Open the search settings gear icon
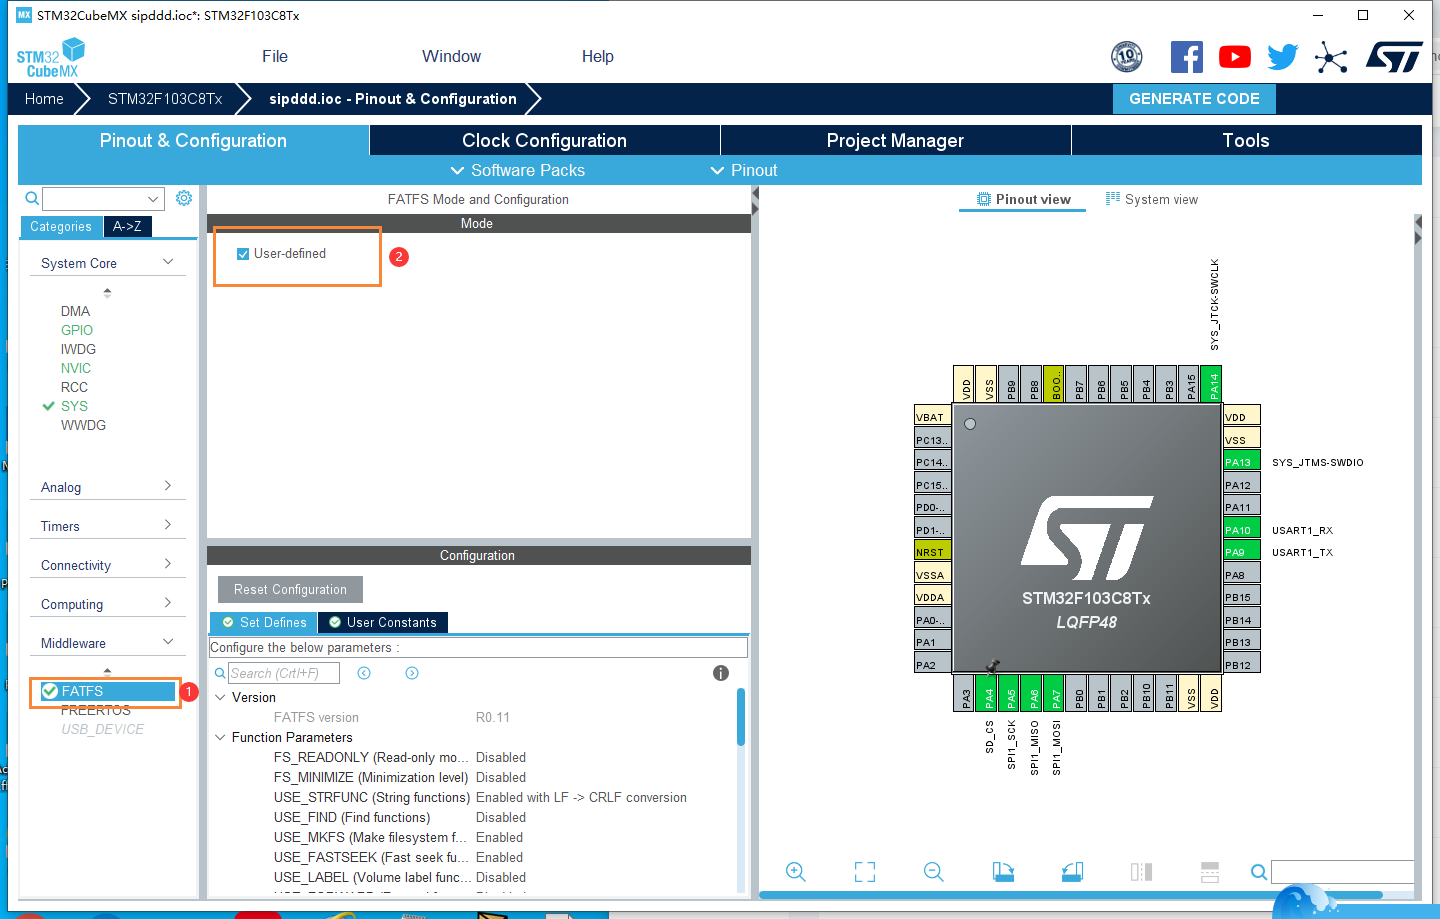 click(183, 197)
